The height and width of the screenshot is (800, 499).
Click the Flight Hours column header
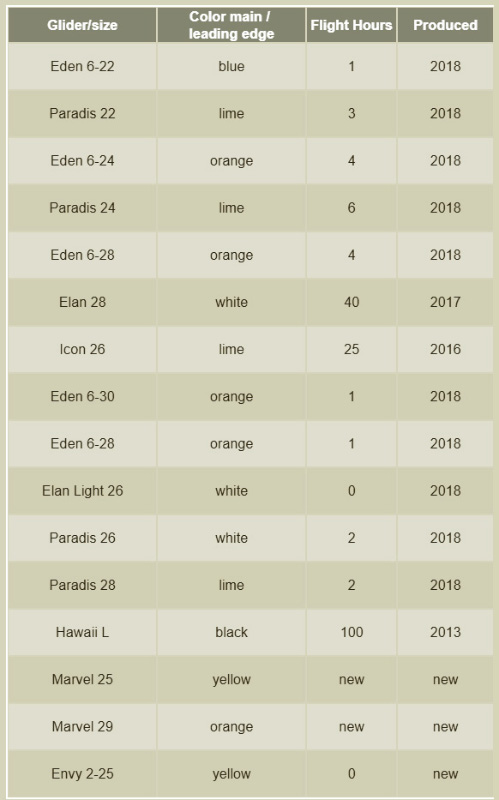coord(352,25)
